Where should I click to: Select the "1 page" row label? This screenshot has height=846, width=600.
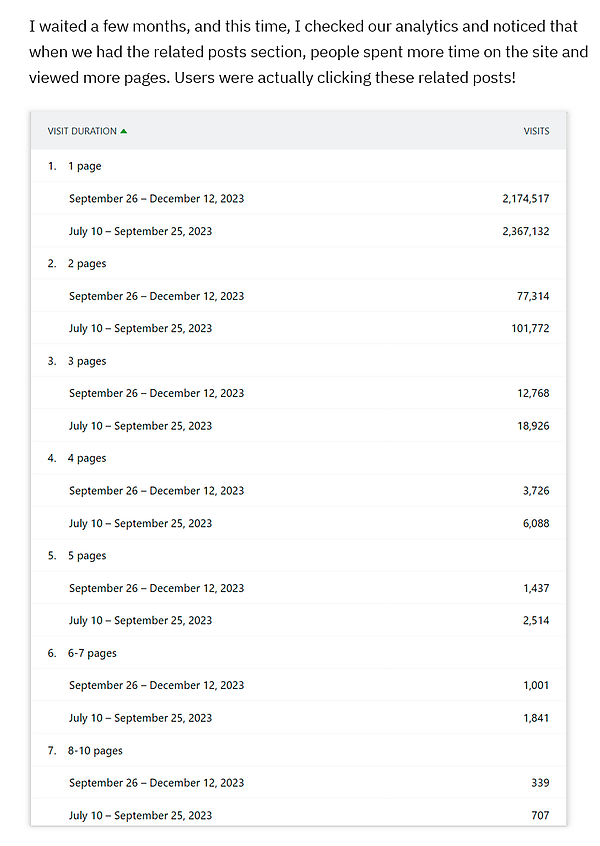pyautogui.click(x=85, y=166)
